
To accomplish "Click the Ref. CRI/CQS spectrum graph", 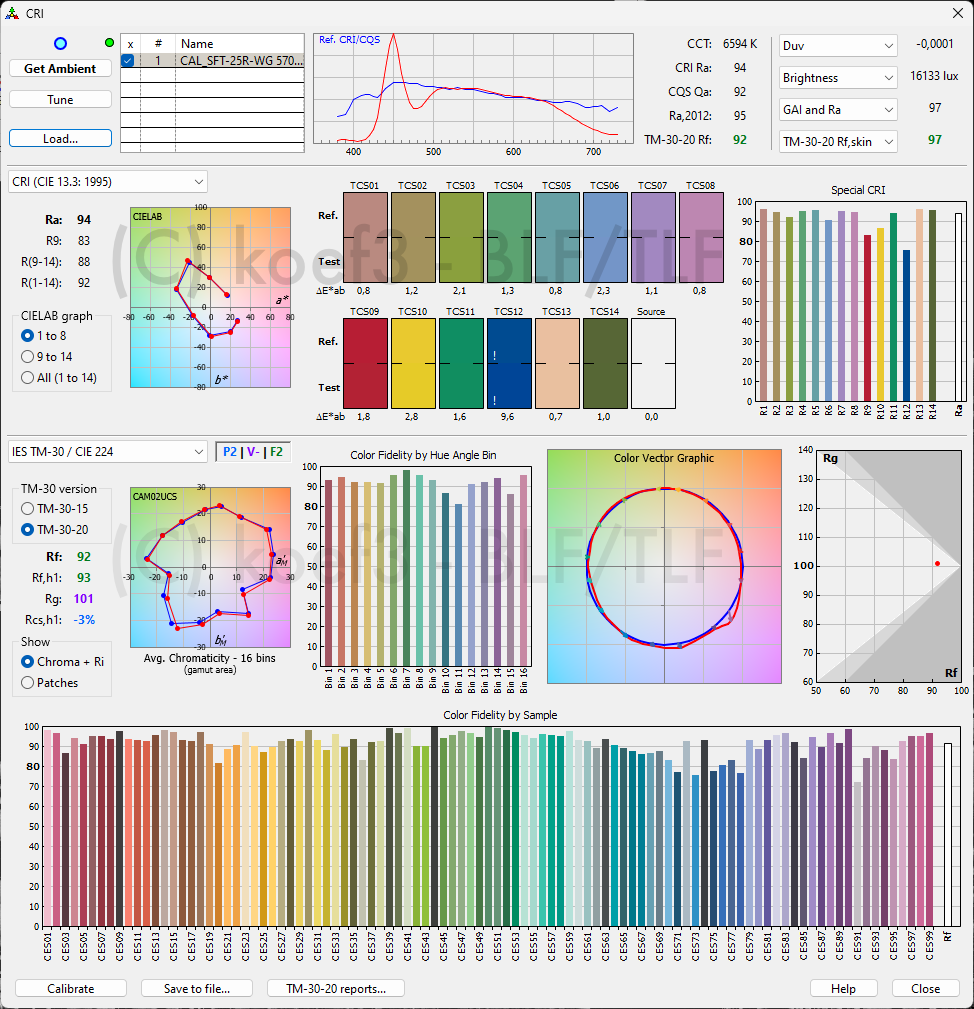I will pyautogui.click(x=474, y=88).
